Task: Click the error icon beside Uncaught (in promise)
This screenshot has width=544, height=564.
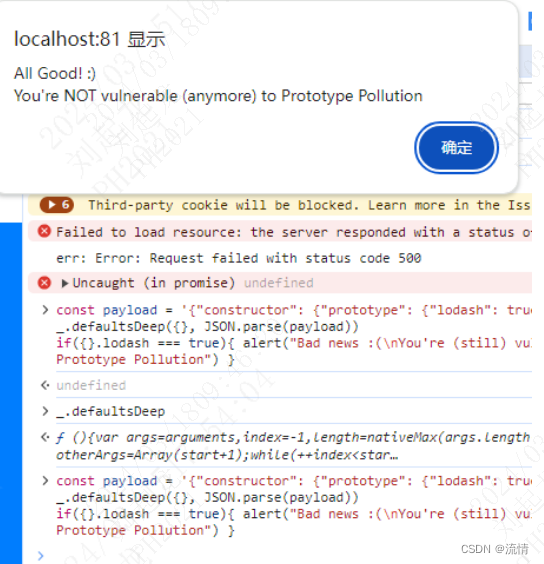Action: (x=44, y=283)
